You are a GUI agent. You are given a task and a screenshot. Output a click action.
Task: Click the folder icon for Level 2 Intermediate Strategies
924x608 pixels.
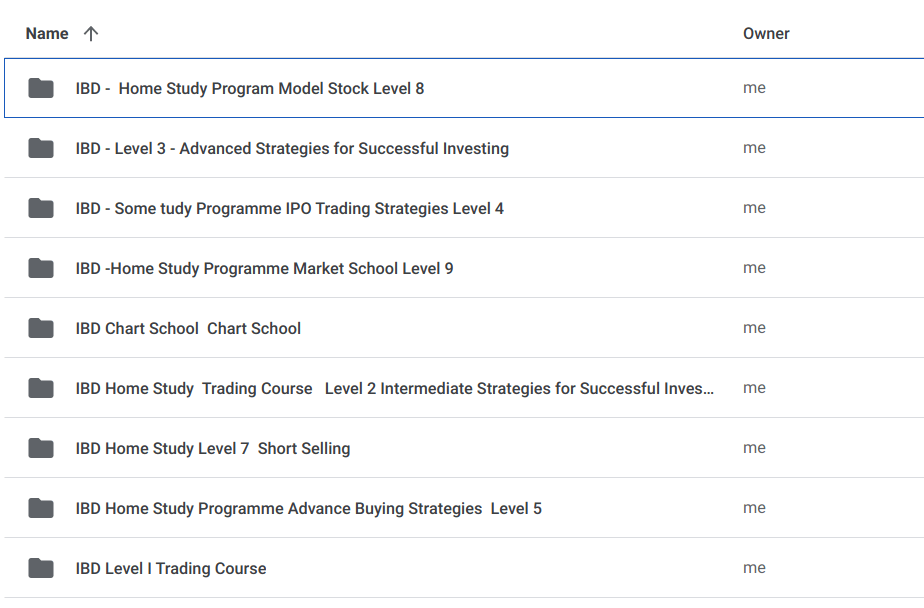(40, 388)
